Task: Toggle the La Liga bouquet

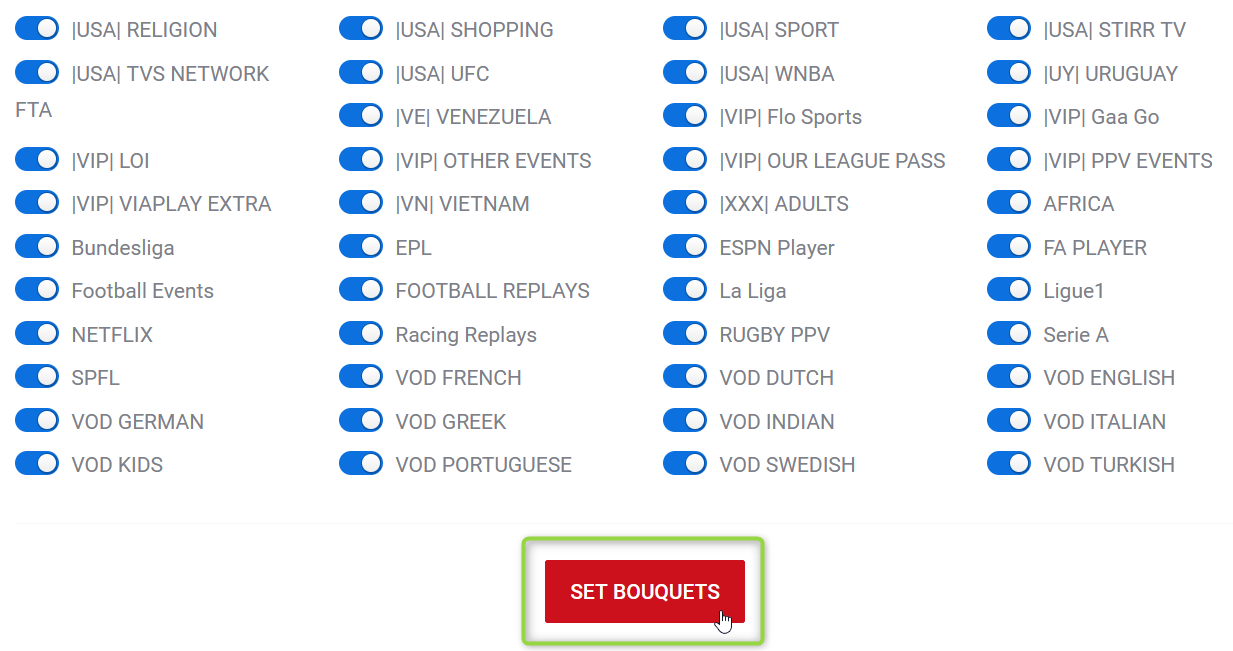Action: point(685,290)
